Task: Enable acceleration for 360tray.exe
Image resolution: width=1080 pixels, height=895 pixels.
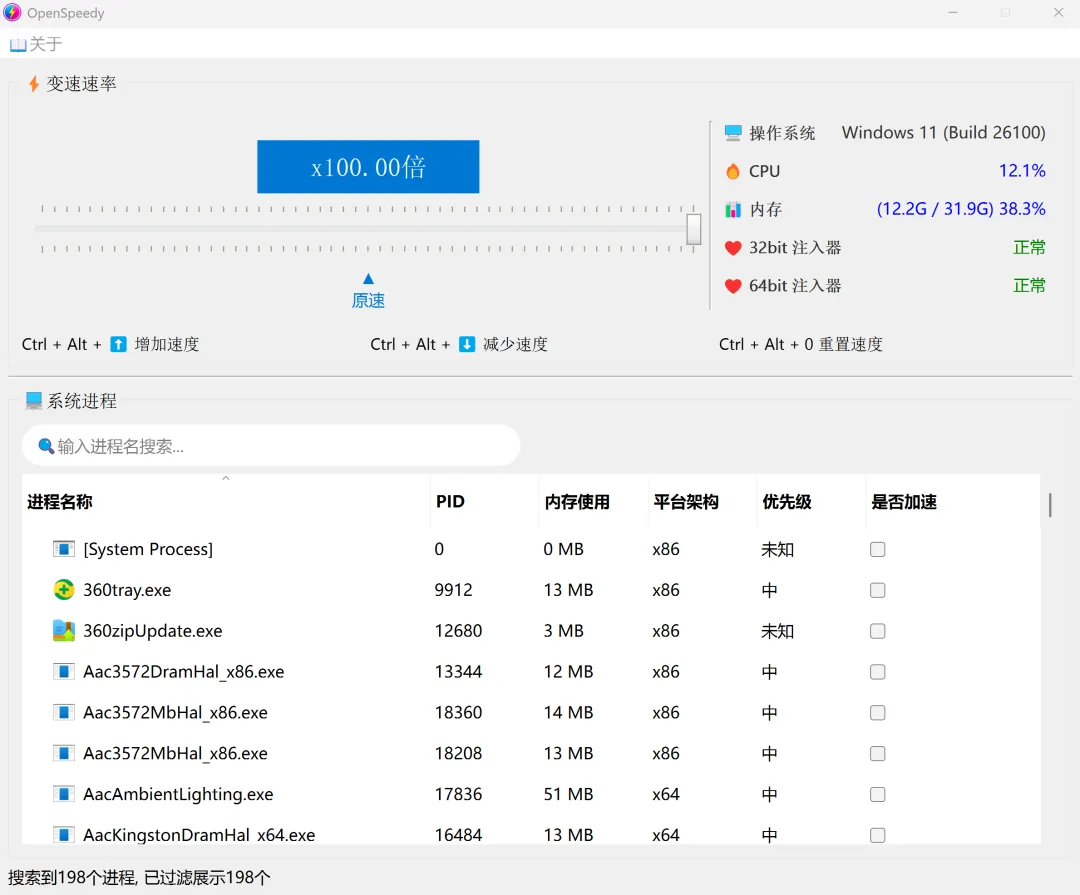Action: pyautogui.click(x=878, y=590)
